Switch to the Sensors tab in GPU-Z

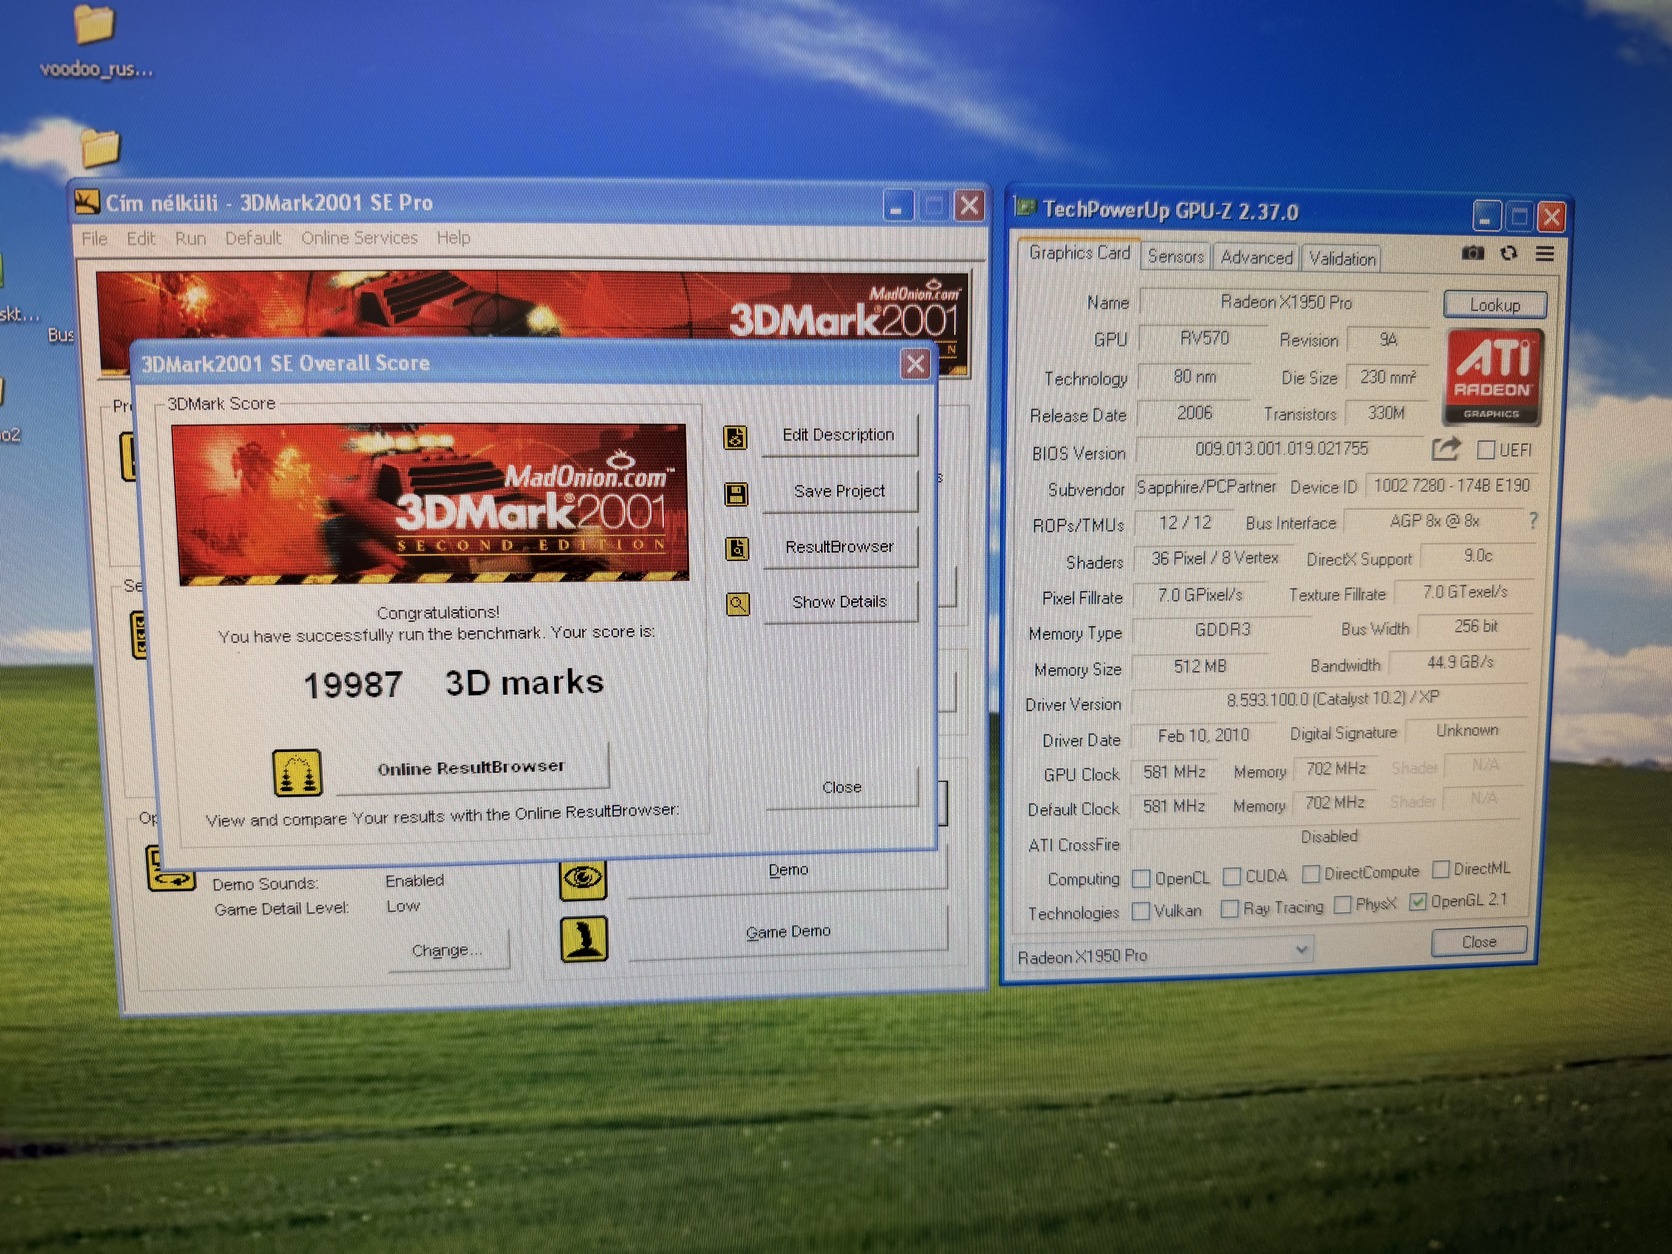(x=1175, y=256)
